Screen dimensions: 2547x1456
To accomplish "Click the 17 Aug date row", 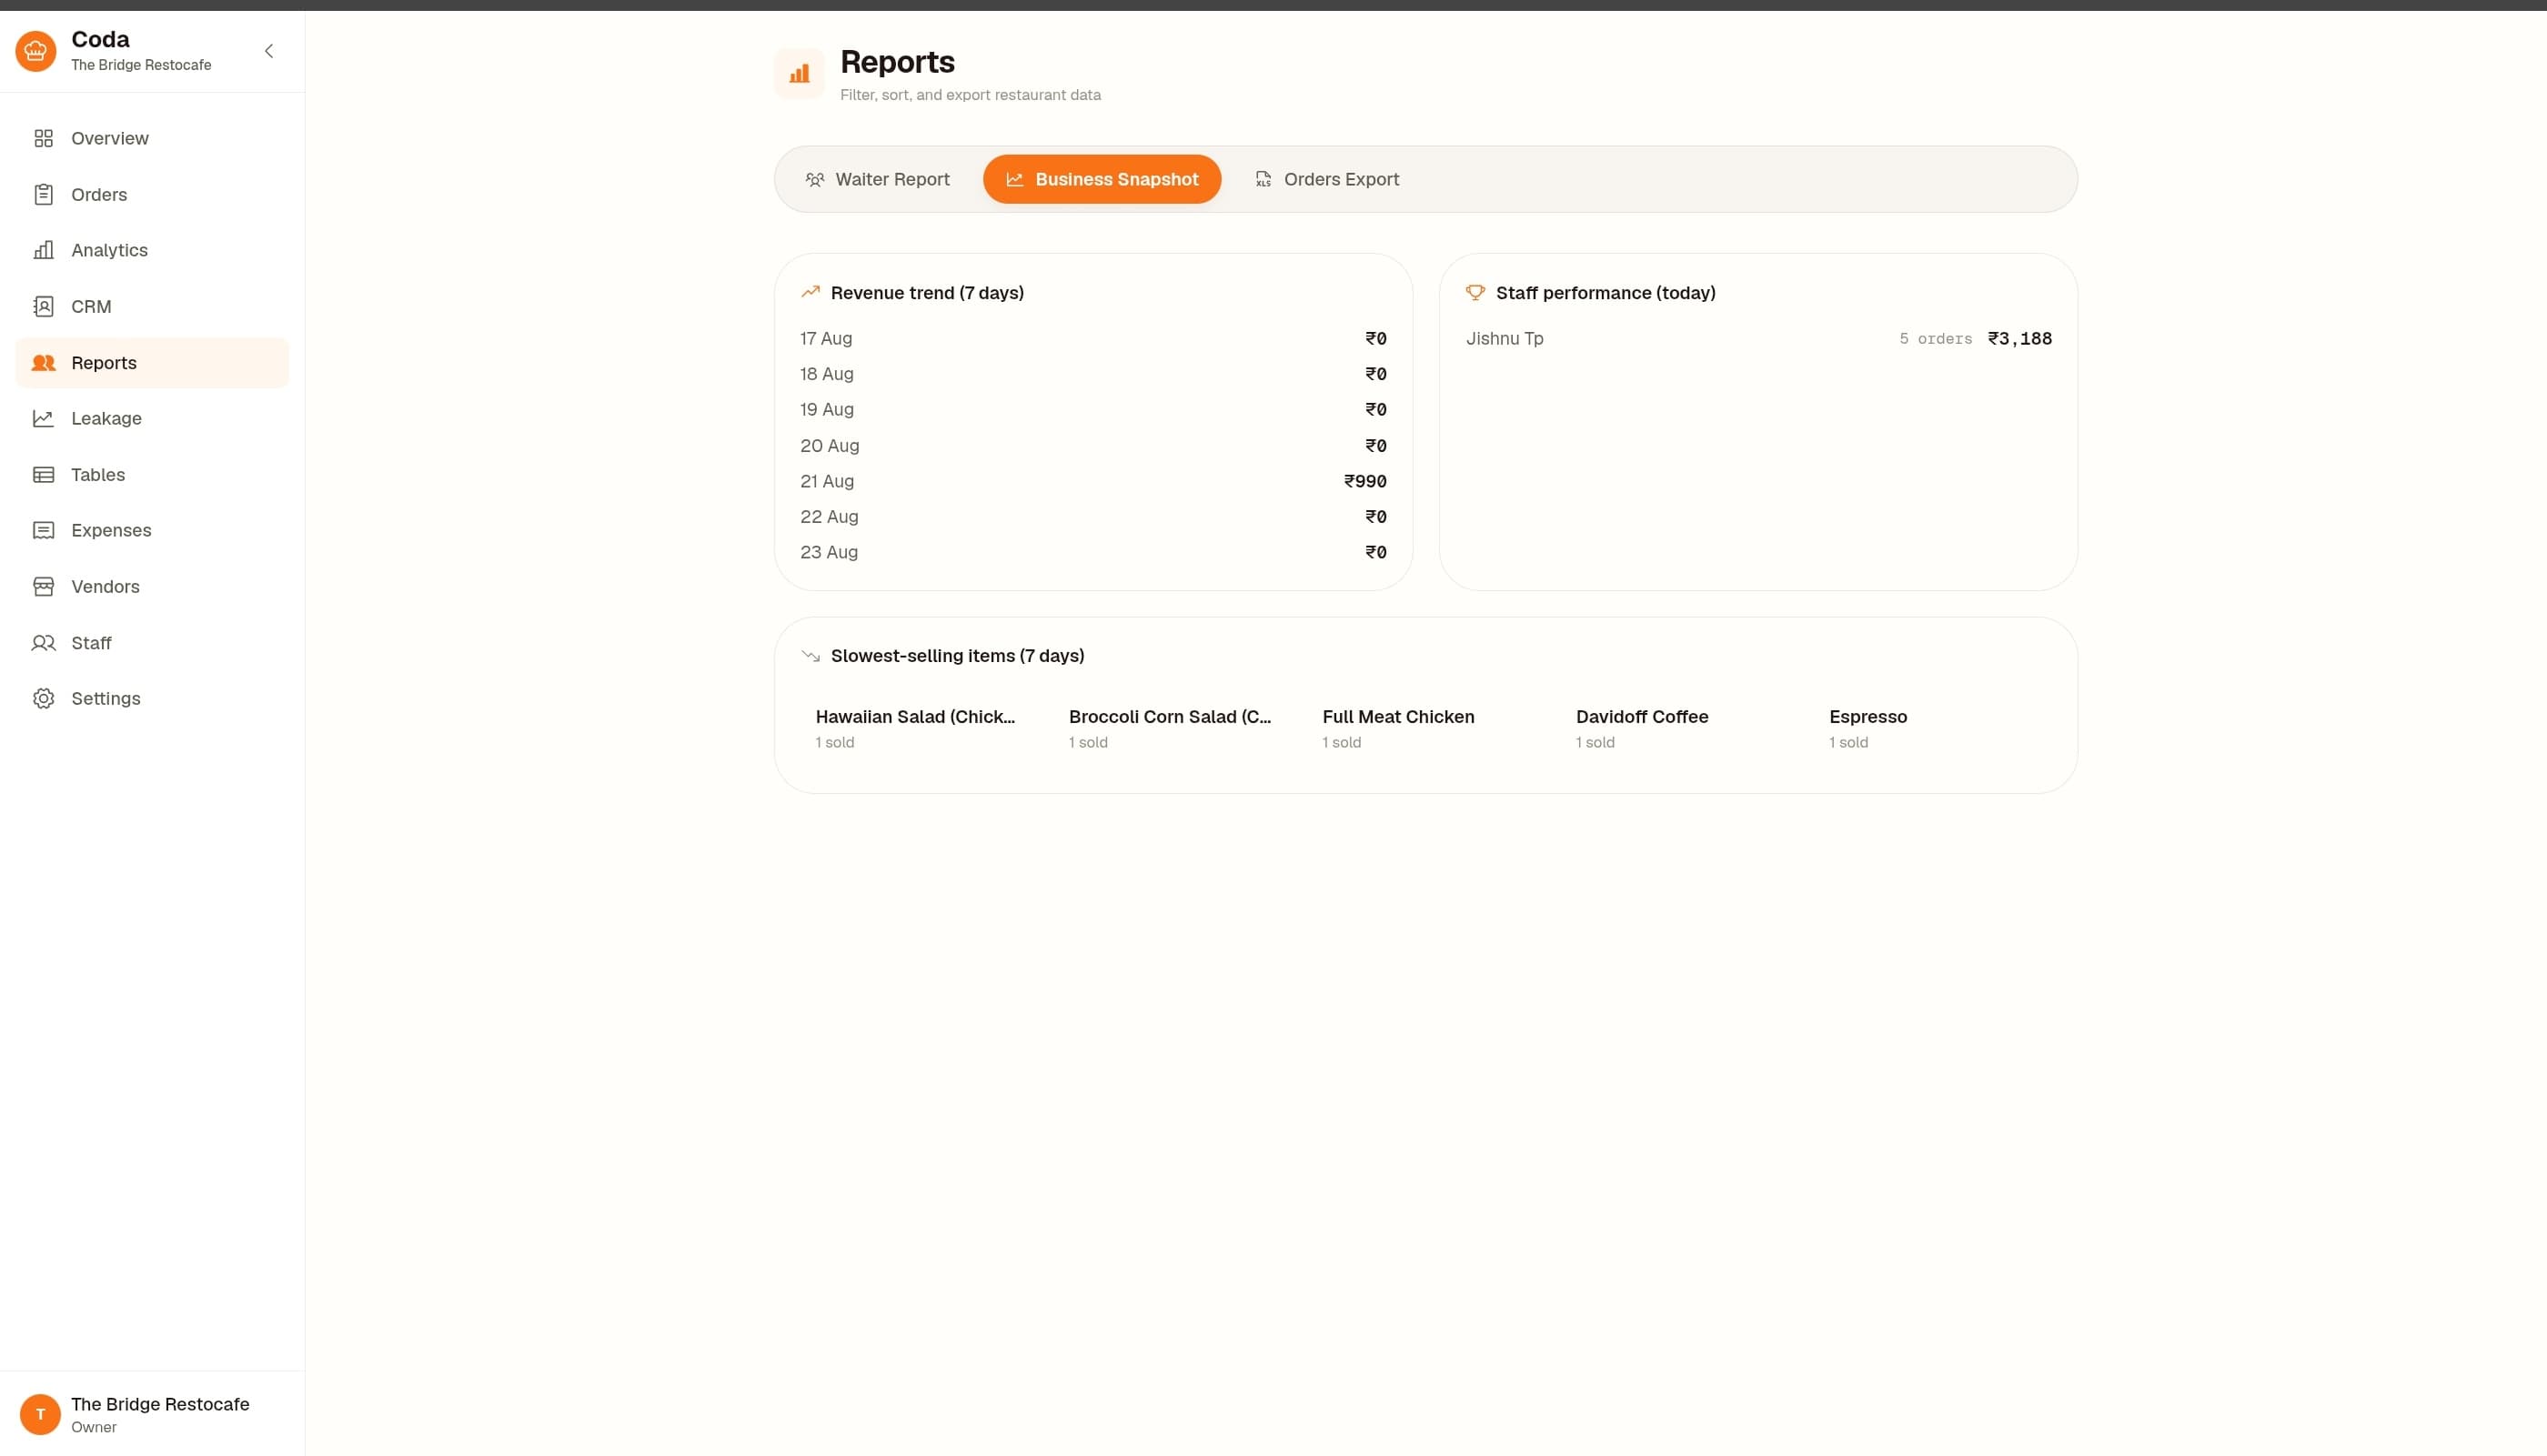I will pos(1093,338).
